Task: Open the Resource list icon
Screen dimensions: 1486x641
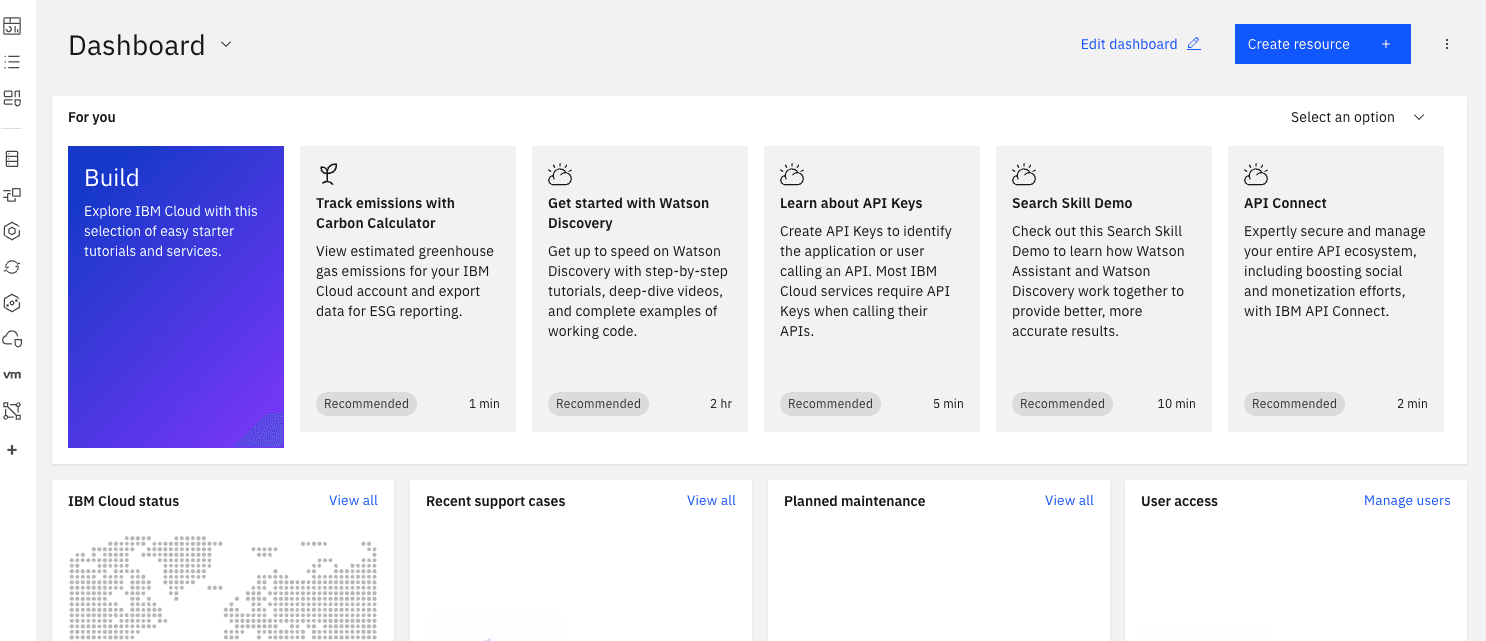Action: click(12, 61)
